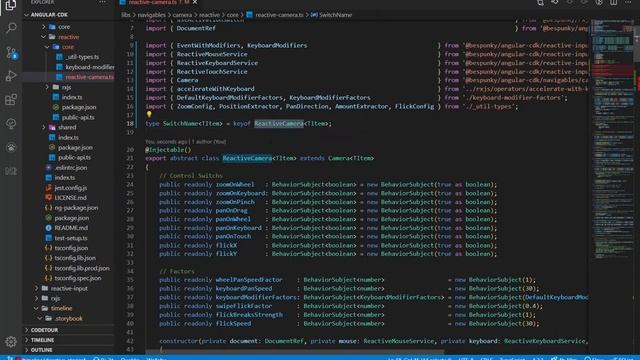
Task: Click 'accelerateWithKeyboard' import on line 14
Action: click(216, 89)
